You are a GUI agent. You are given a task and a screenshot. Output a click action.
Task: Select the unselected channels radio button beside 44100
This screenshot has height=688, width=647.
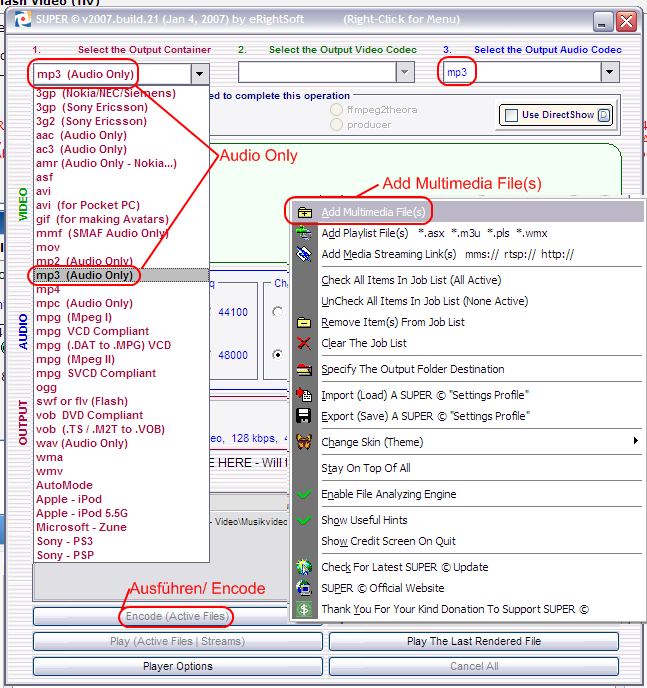tap(277, 312)
